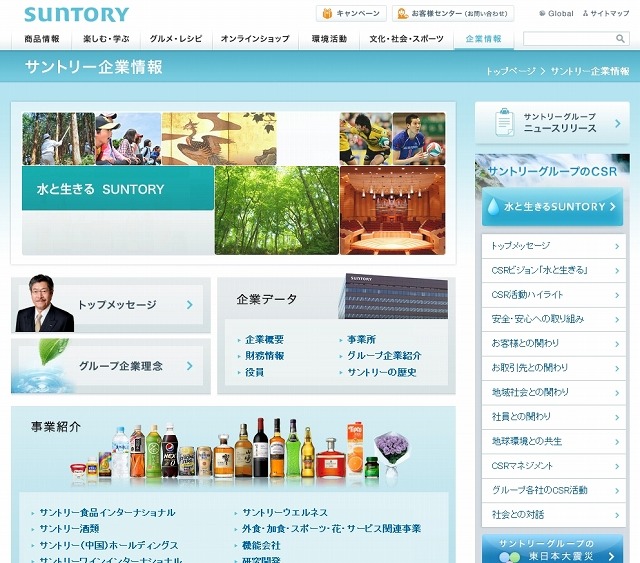Open the 役員 link

click(255, 372)
